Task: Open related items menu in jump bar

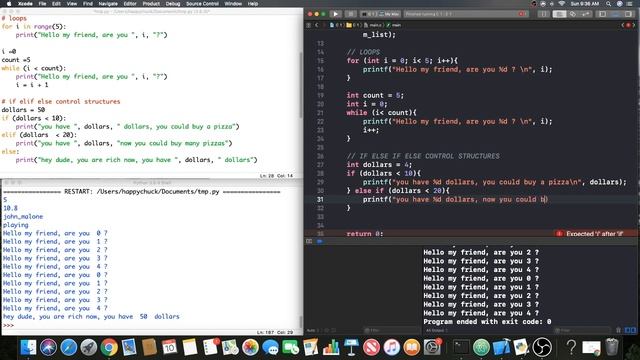Action: 309,25
